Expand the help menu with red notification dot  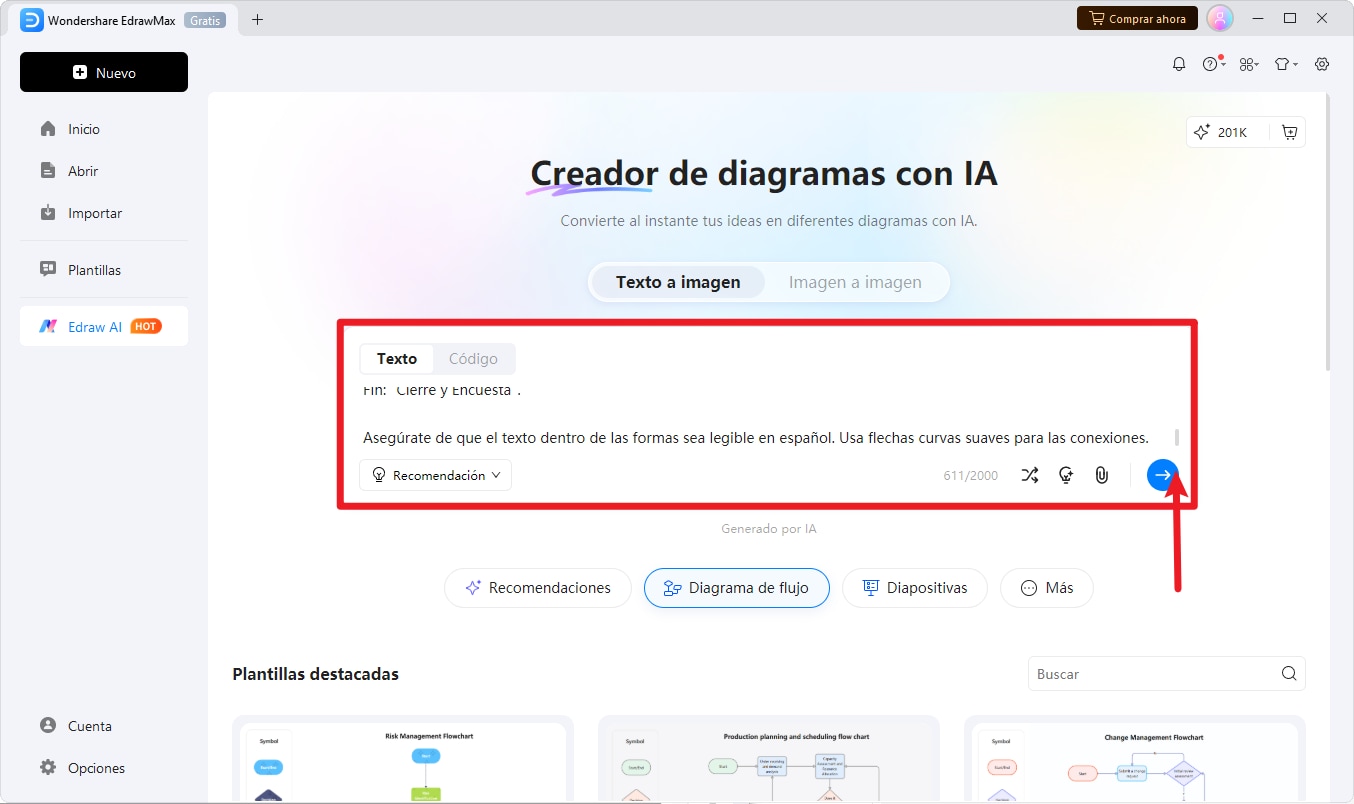tap(1213, 63)
